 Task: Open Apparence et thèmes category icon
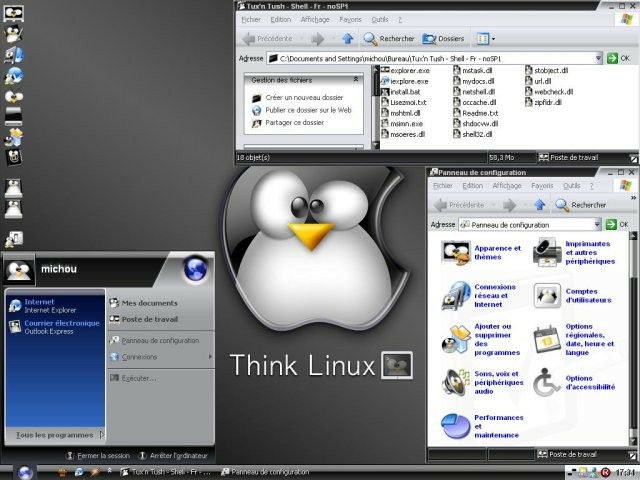(456, 253)
